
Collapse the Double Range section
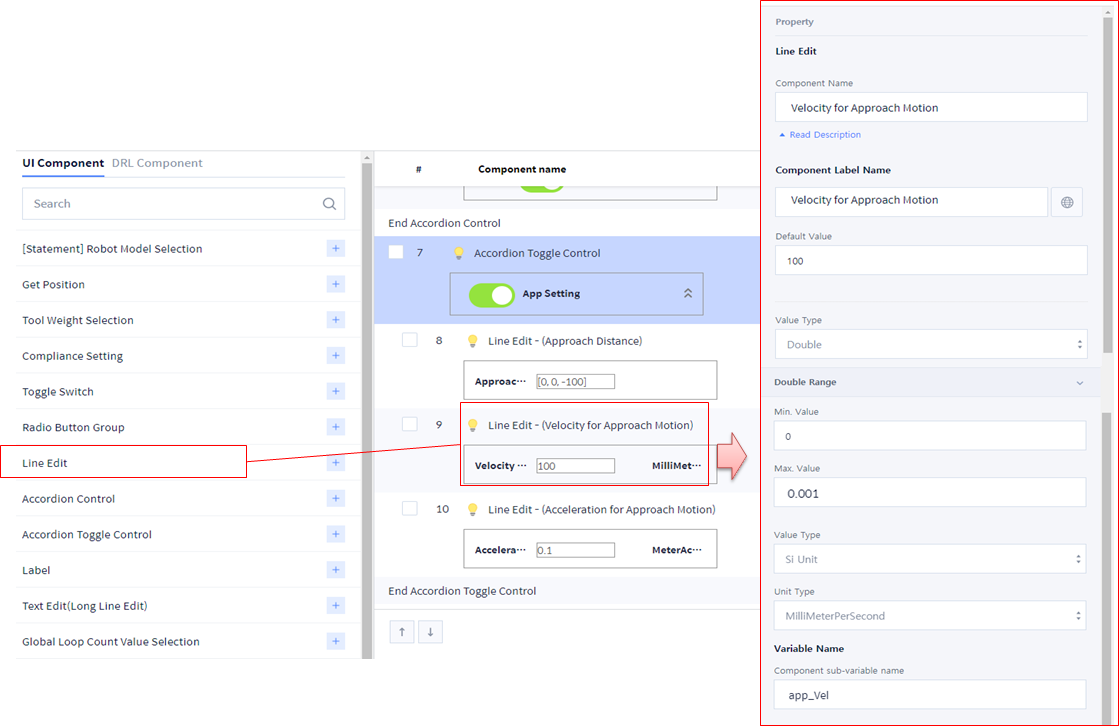click(x=1079, y=383)
